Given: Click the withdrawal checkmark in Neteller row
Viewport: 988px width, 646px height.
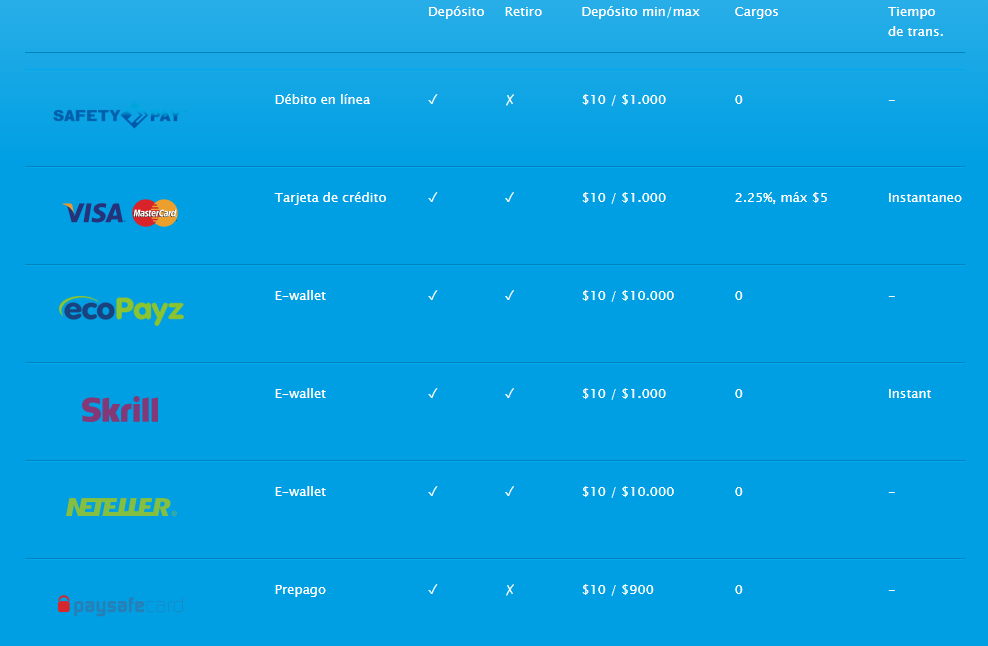Looking at the screenshot, I should click(x=510, y=491).
